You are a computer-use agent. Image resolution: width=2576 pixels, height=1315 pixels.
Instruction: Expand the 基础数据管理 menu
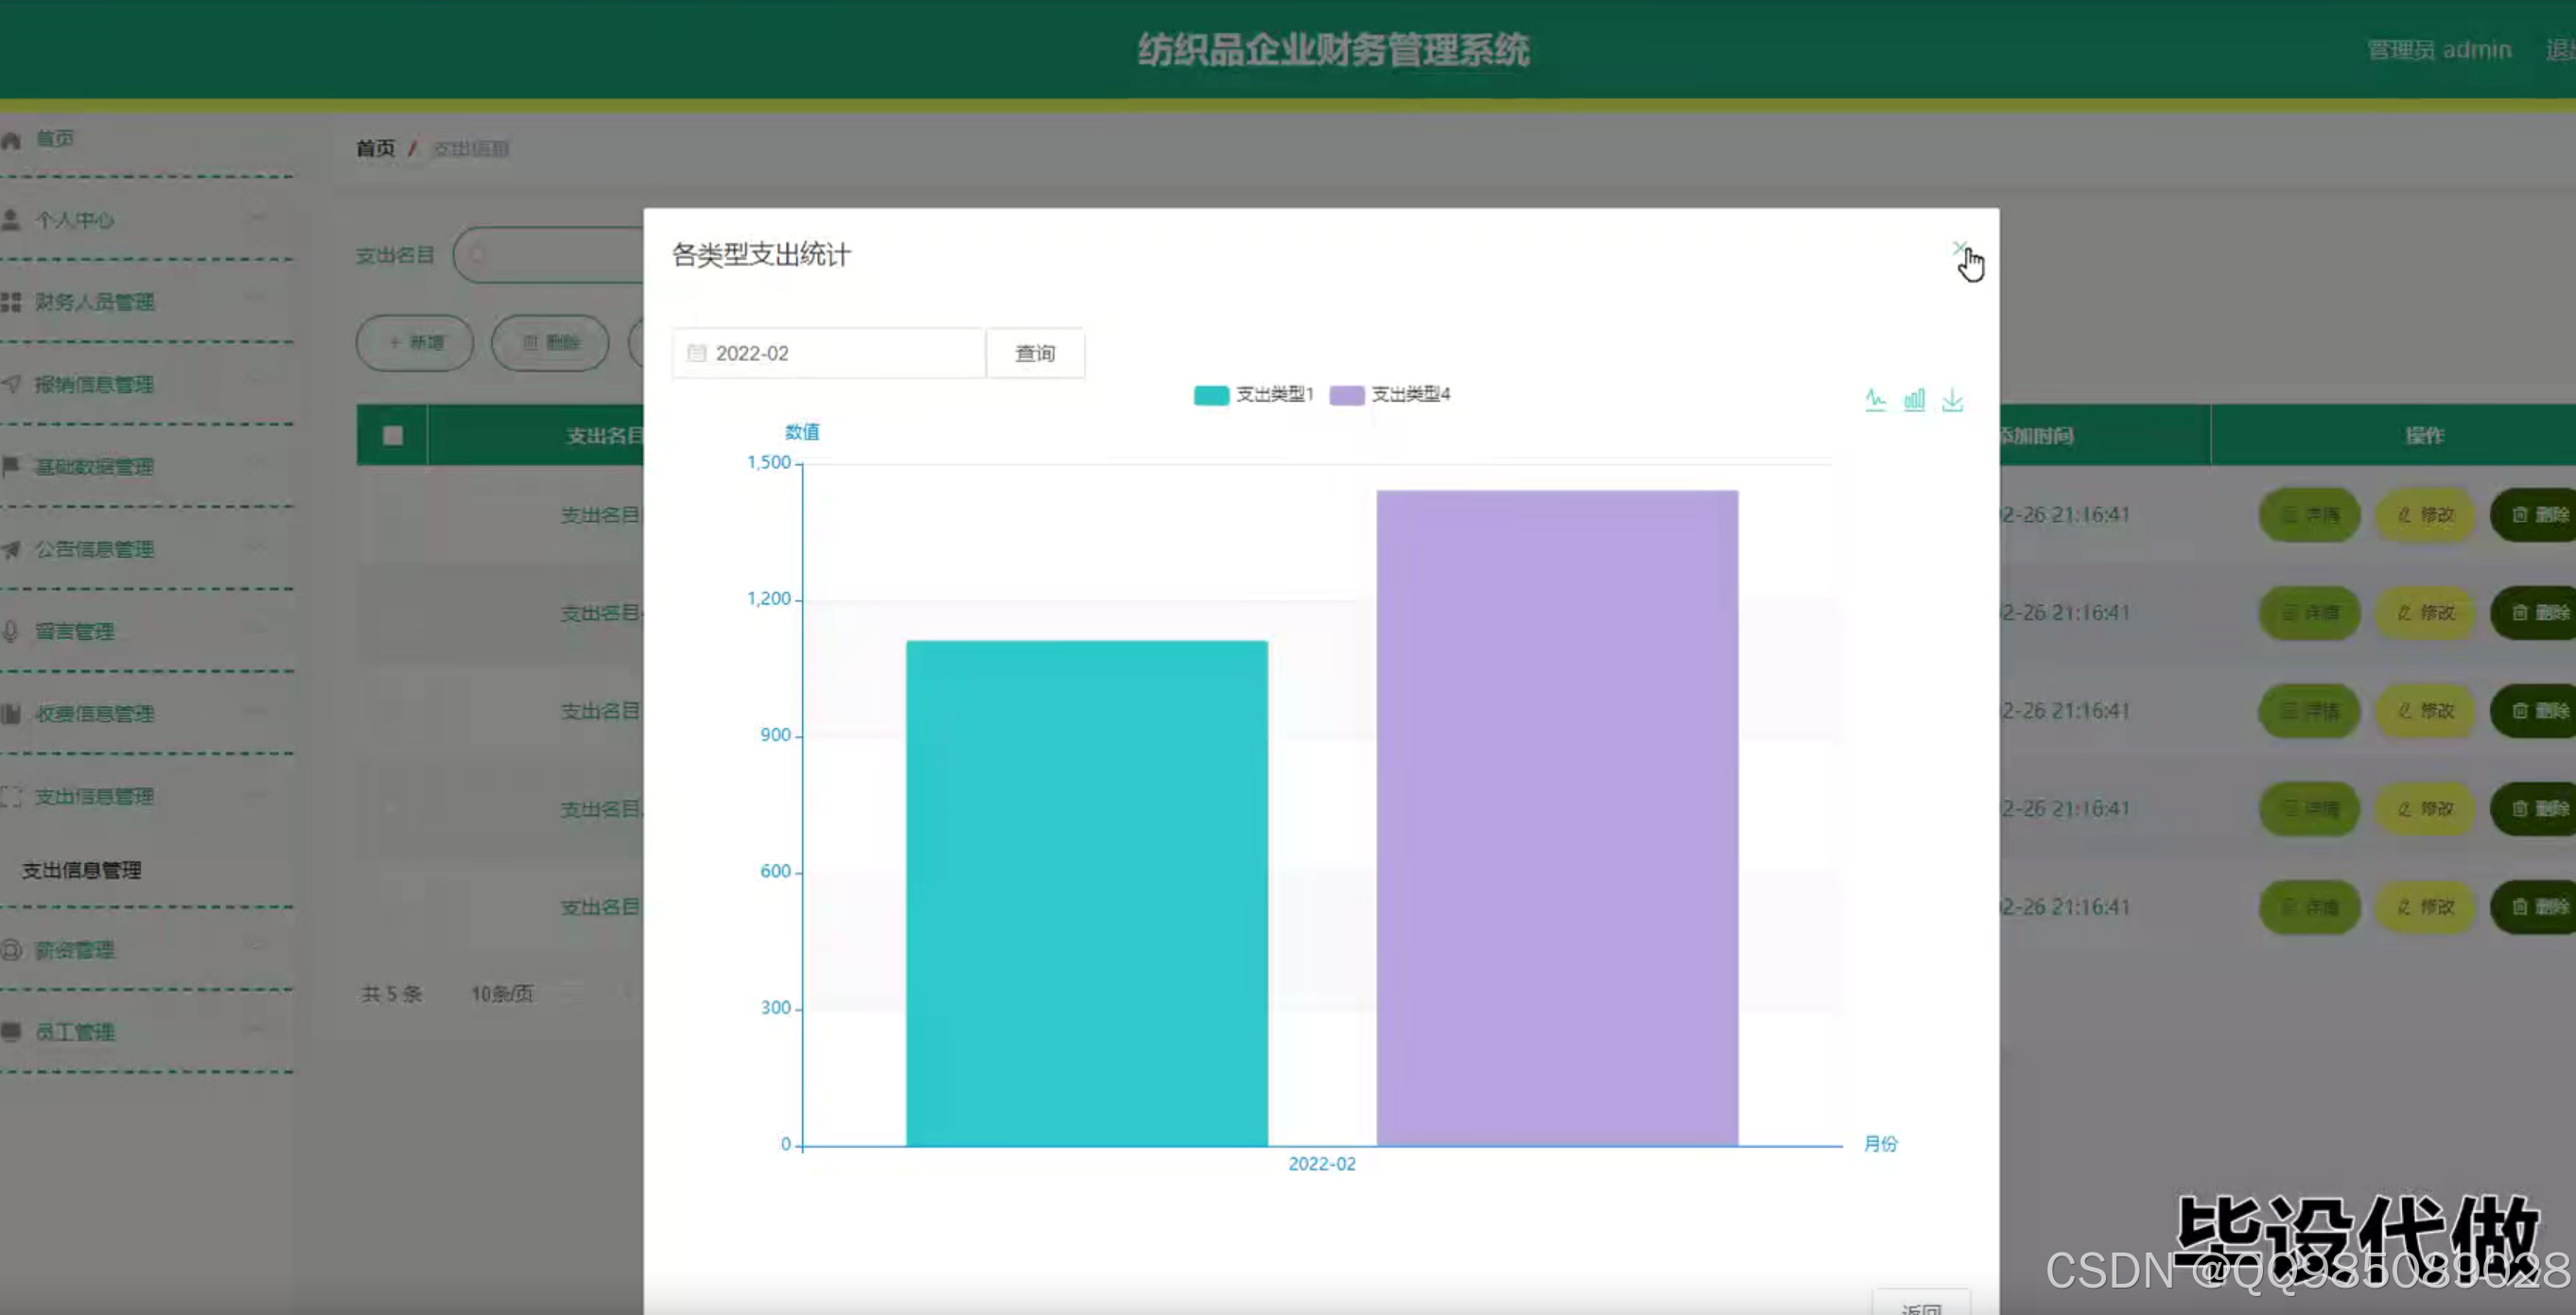point(95,467)
